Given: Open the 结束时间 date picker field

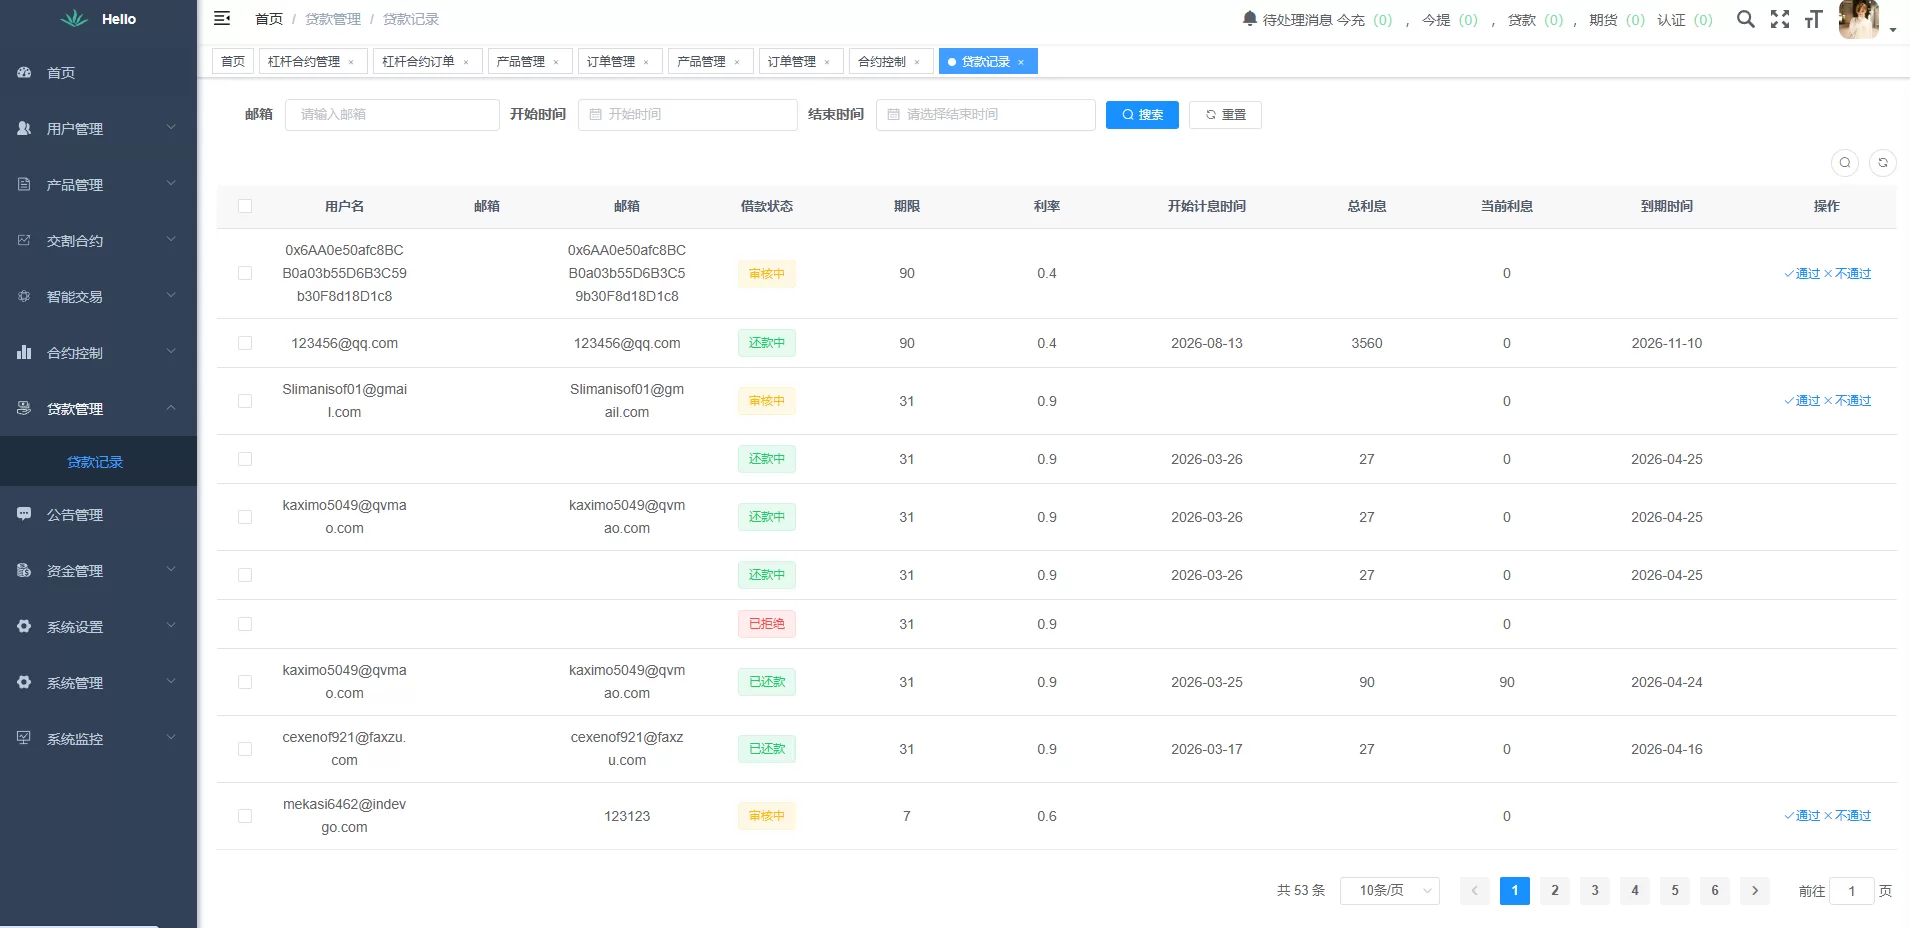Looking at the screenshot, I should tap(986, 115).
